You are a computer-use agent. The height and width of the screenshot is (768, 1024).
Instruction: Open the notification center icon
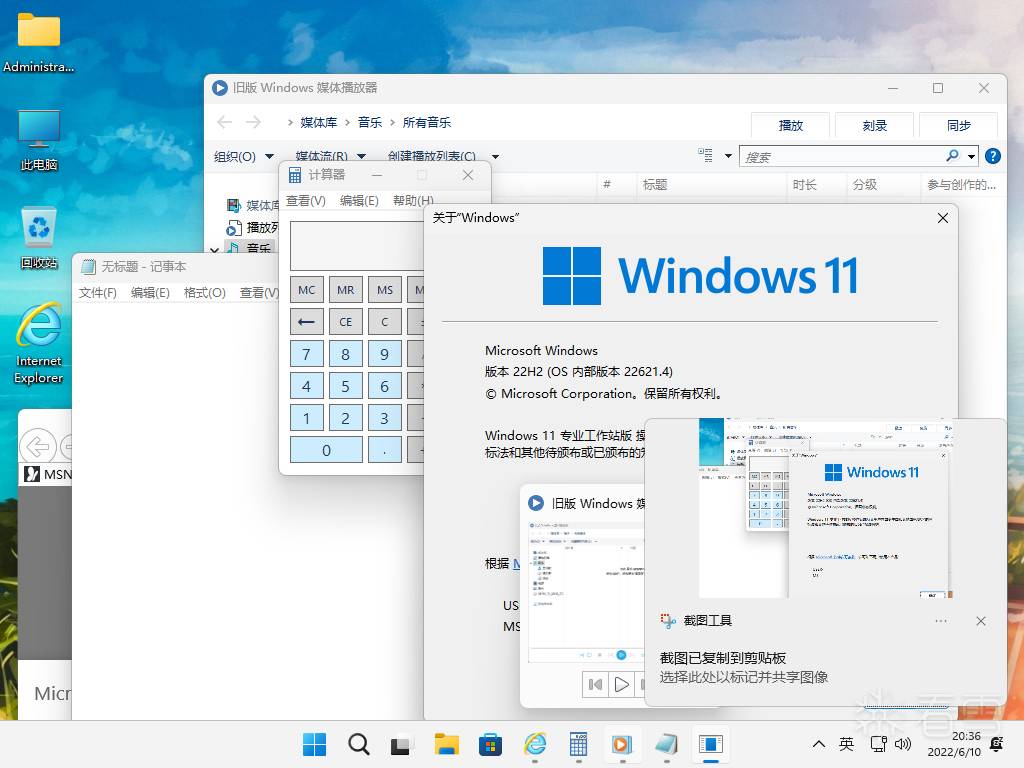point(997,744)
